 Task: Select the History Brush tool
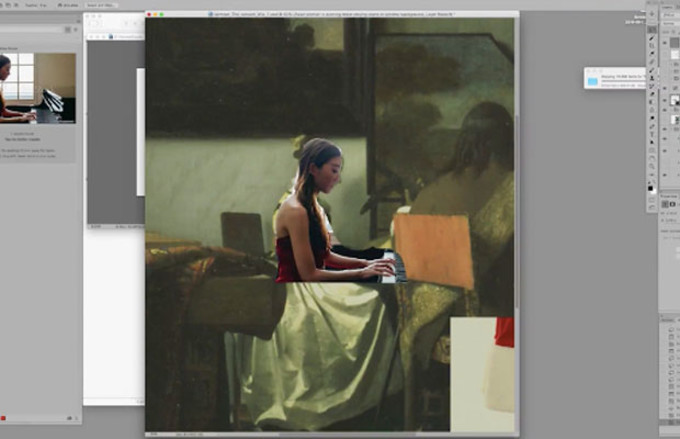point(652,86)
